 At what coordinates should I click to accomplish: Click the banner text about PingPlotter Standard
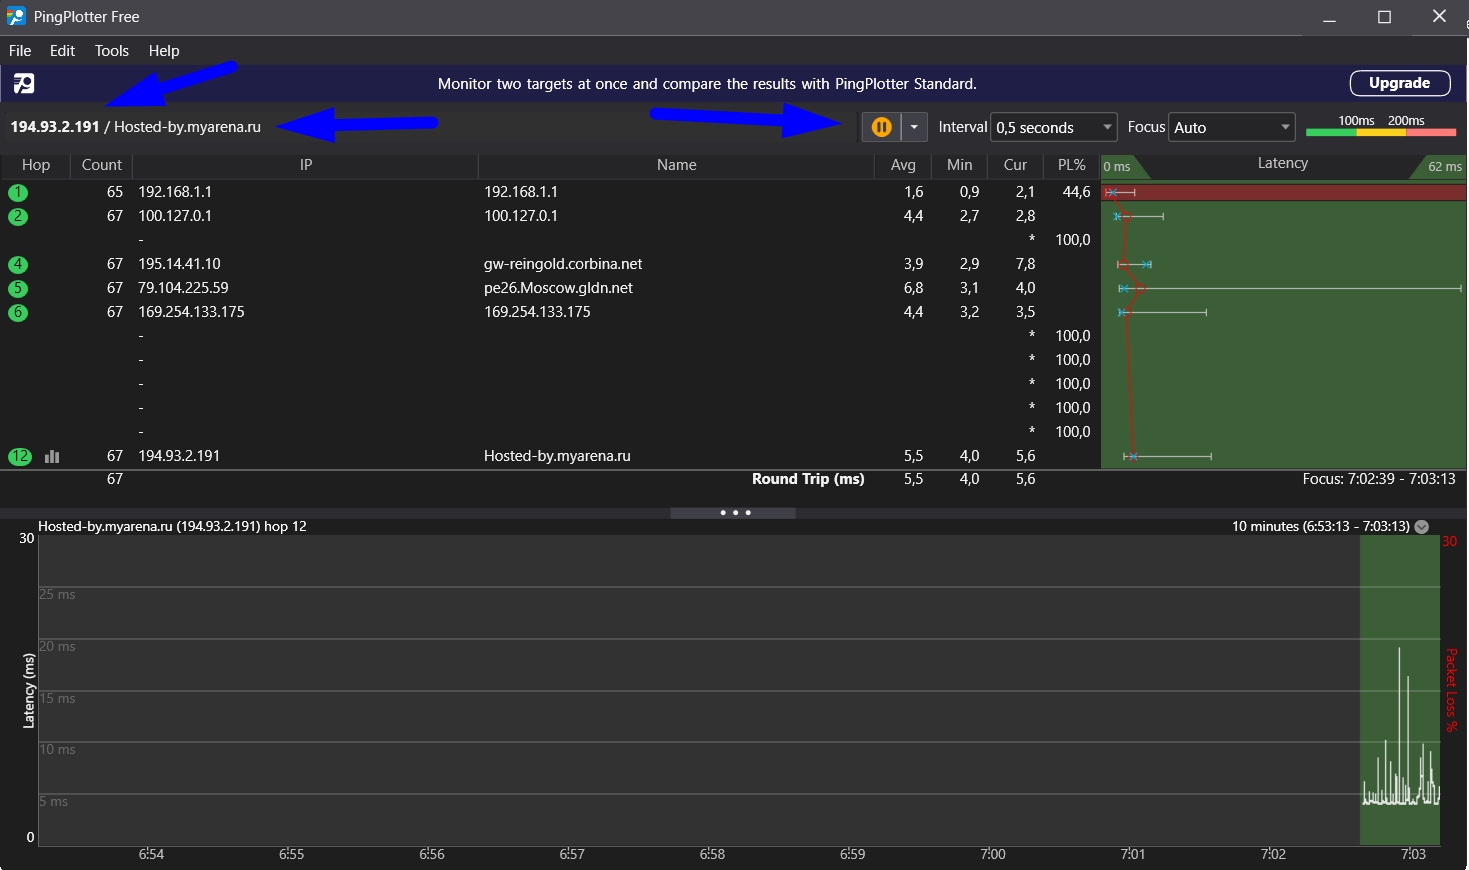click(707, 83)
